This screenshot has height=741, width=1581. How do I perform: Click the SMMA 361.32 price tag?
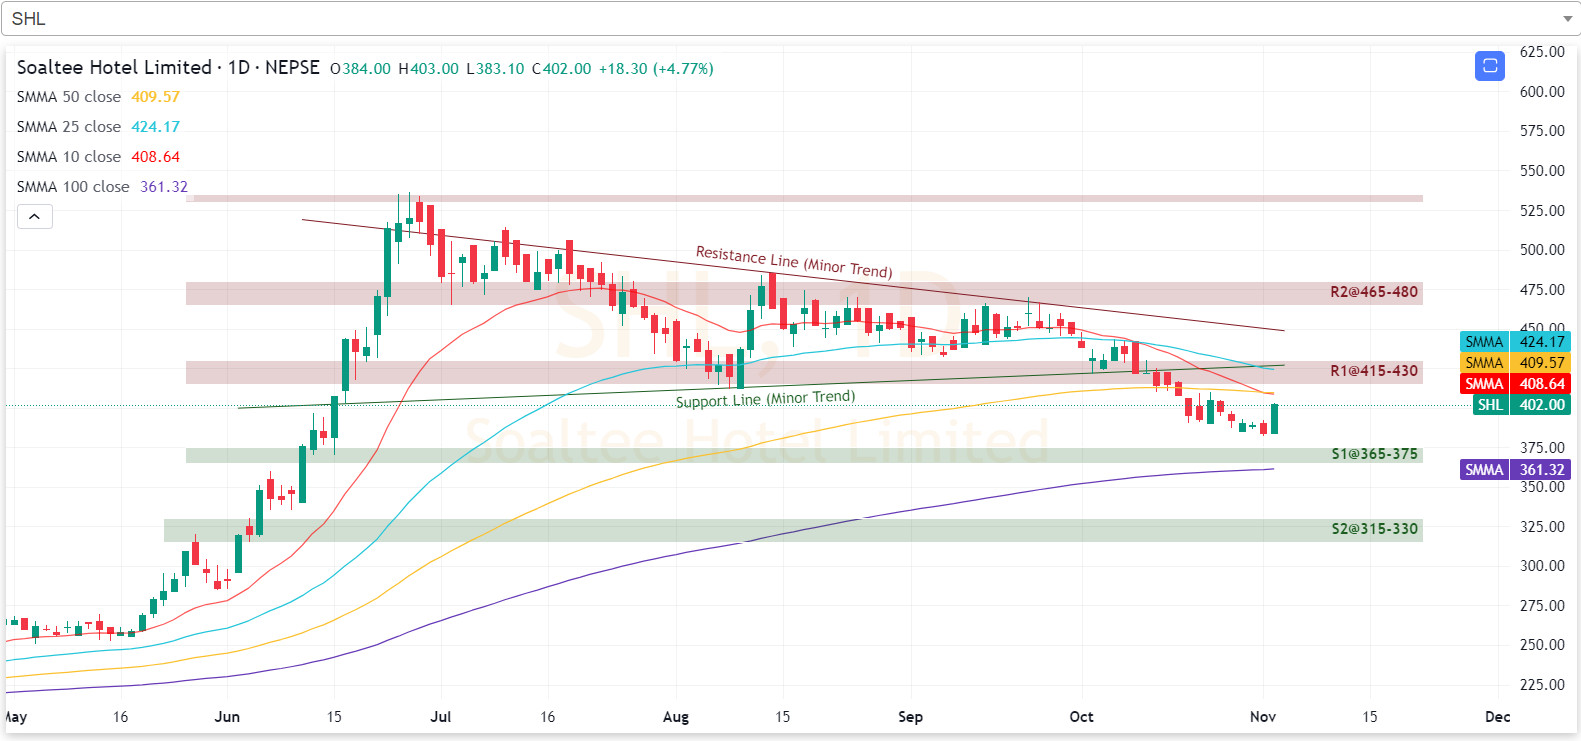[1515, 470]
